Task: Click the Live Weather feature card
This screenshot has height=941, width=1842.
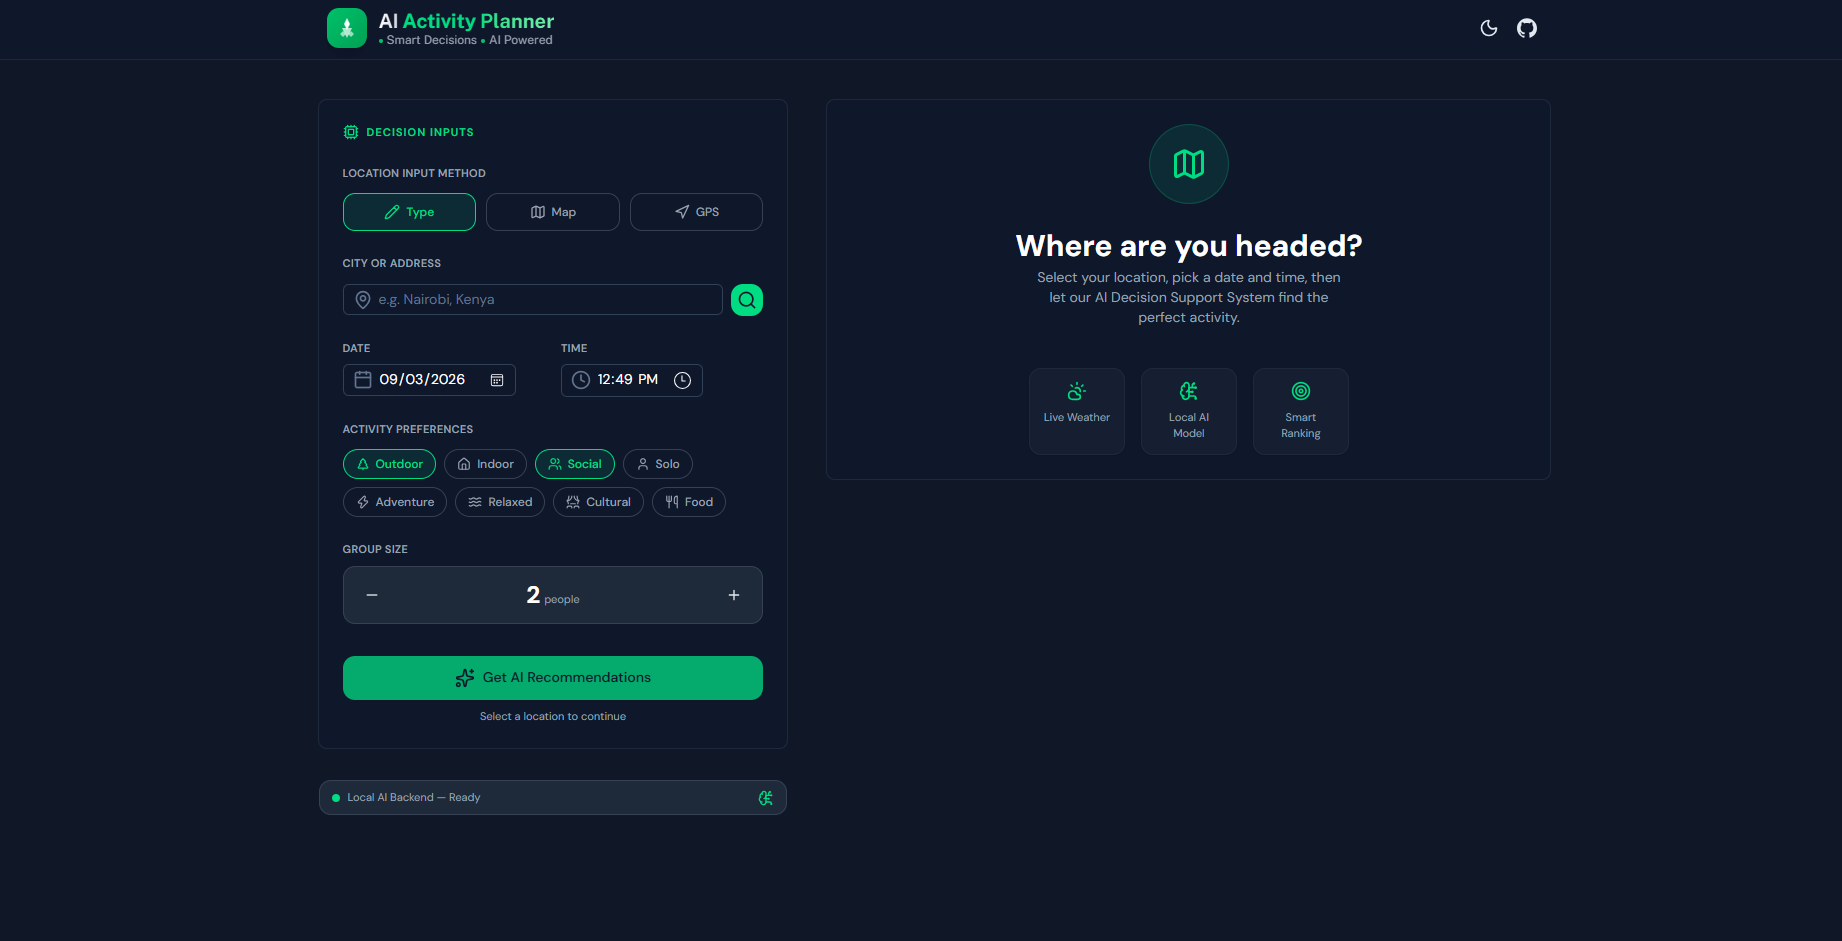Action: (1077, 411)
